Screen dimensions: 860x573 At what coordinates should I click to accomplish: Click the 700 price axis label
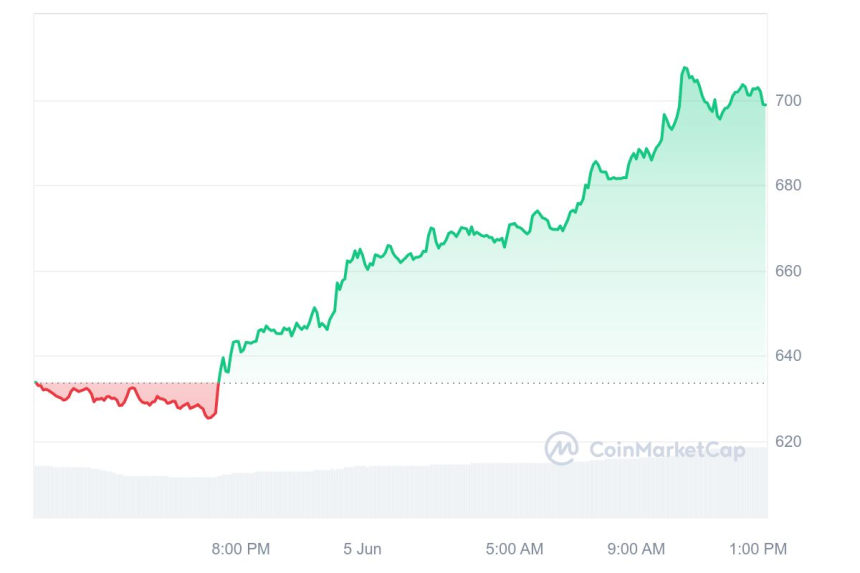point(788,101)
